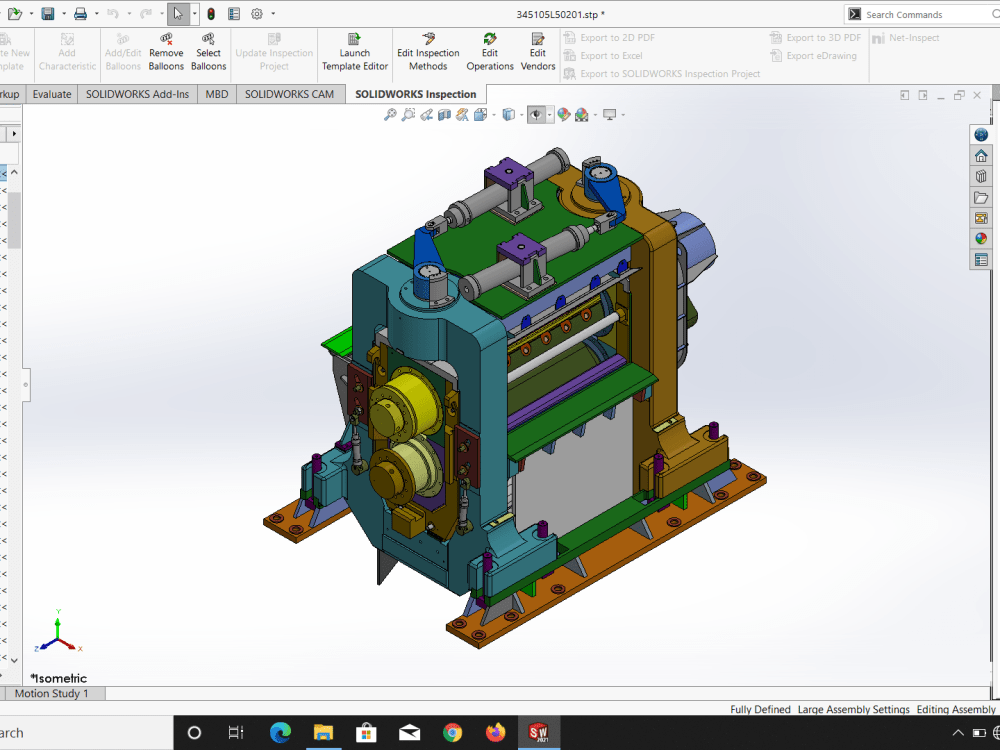Open the MBD ribbon tab
This screenshot has height=750, width=1000.
(x=216, y=94)
